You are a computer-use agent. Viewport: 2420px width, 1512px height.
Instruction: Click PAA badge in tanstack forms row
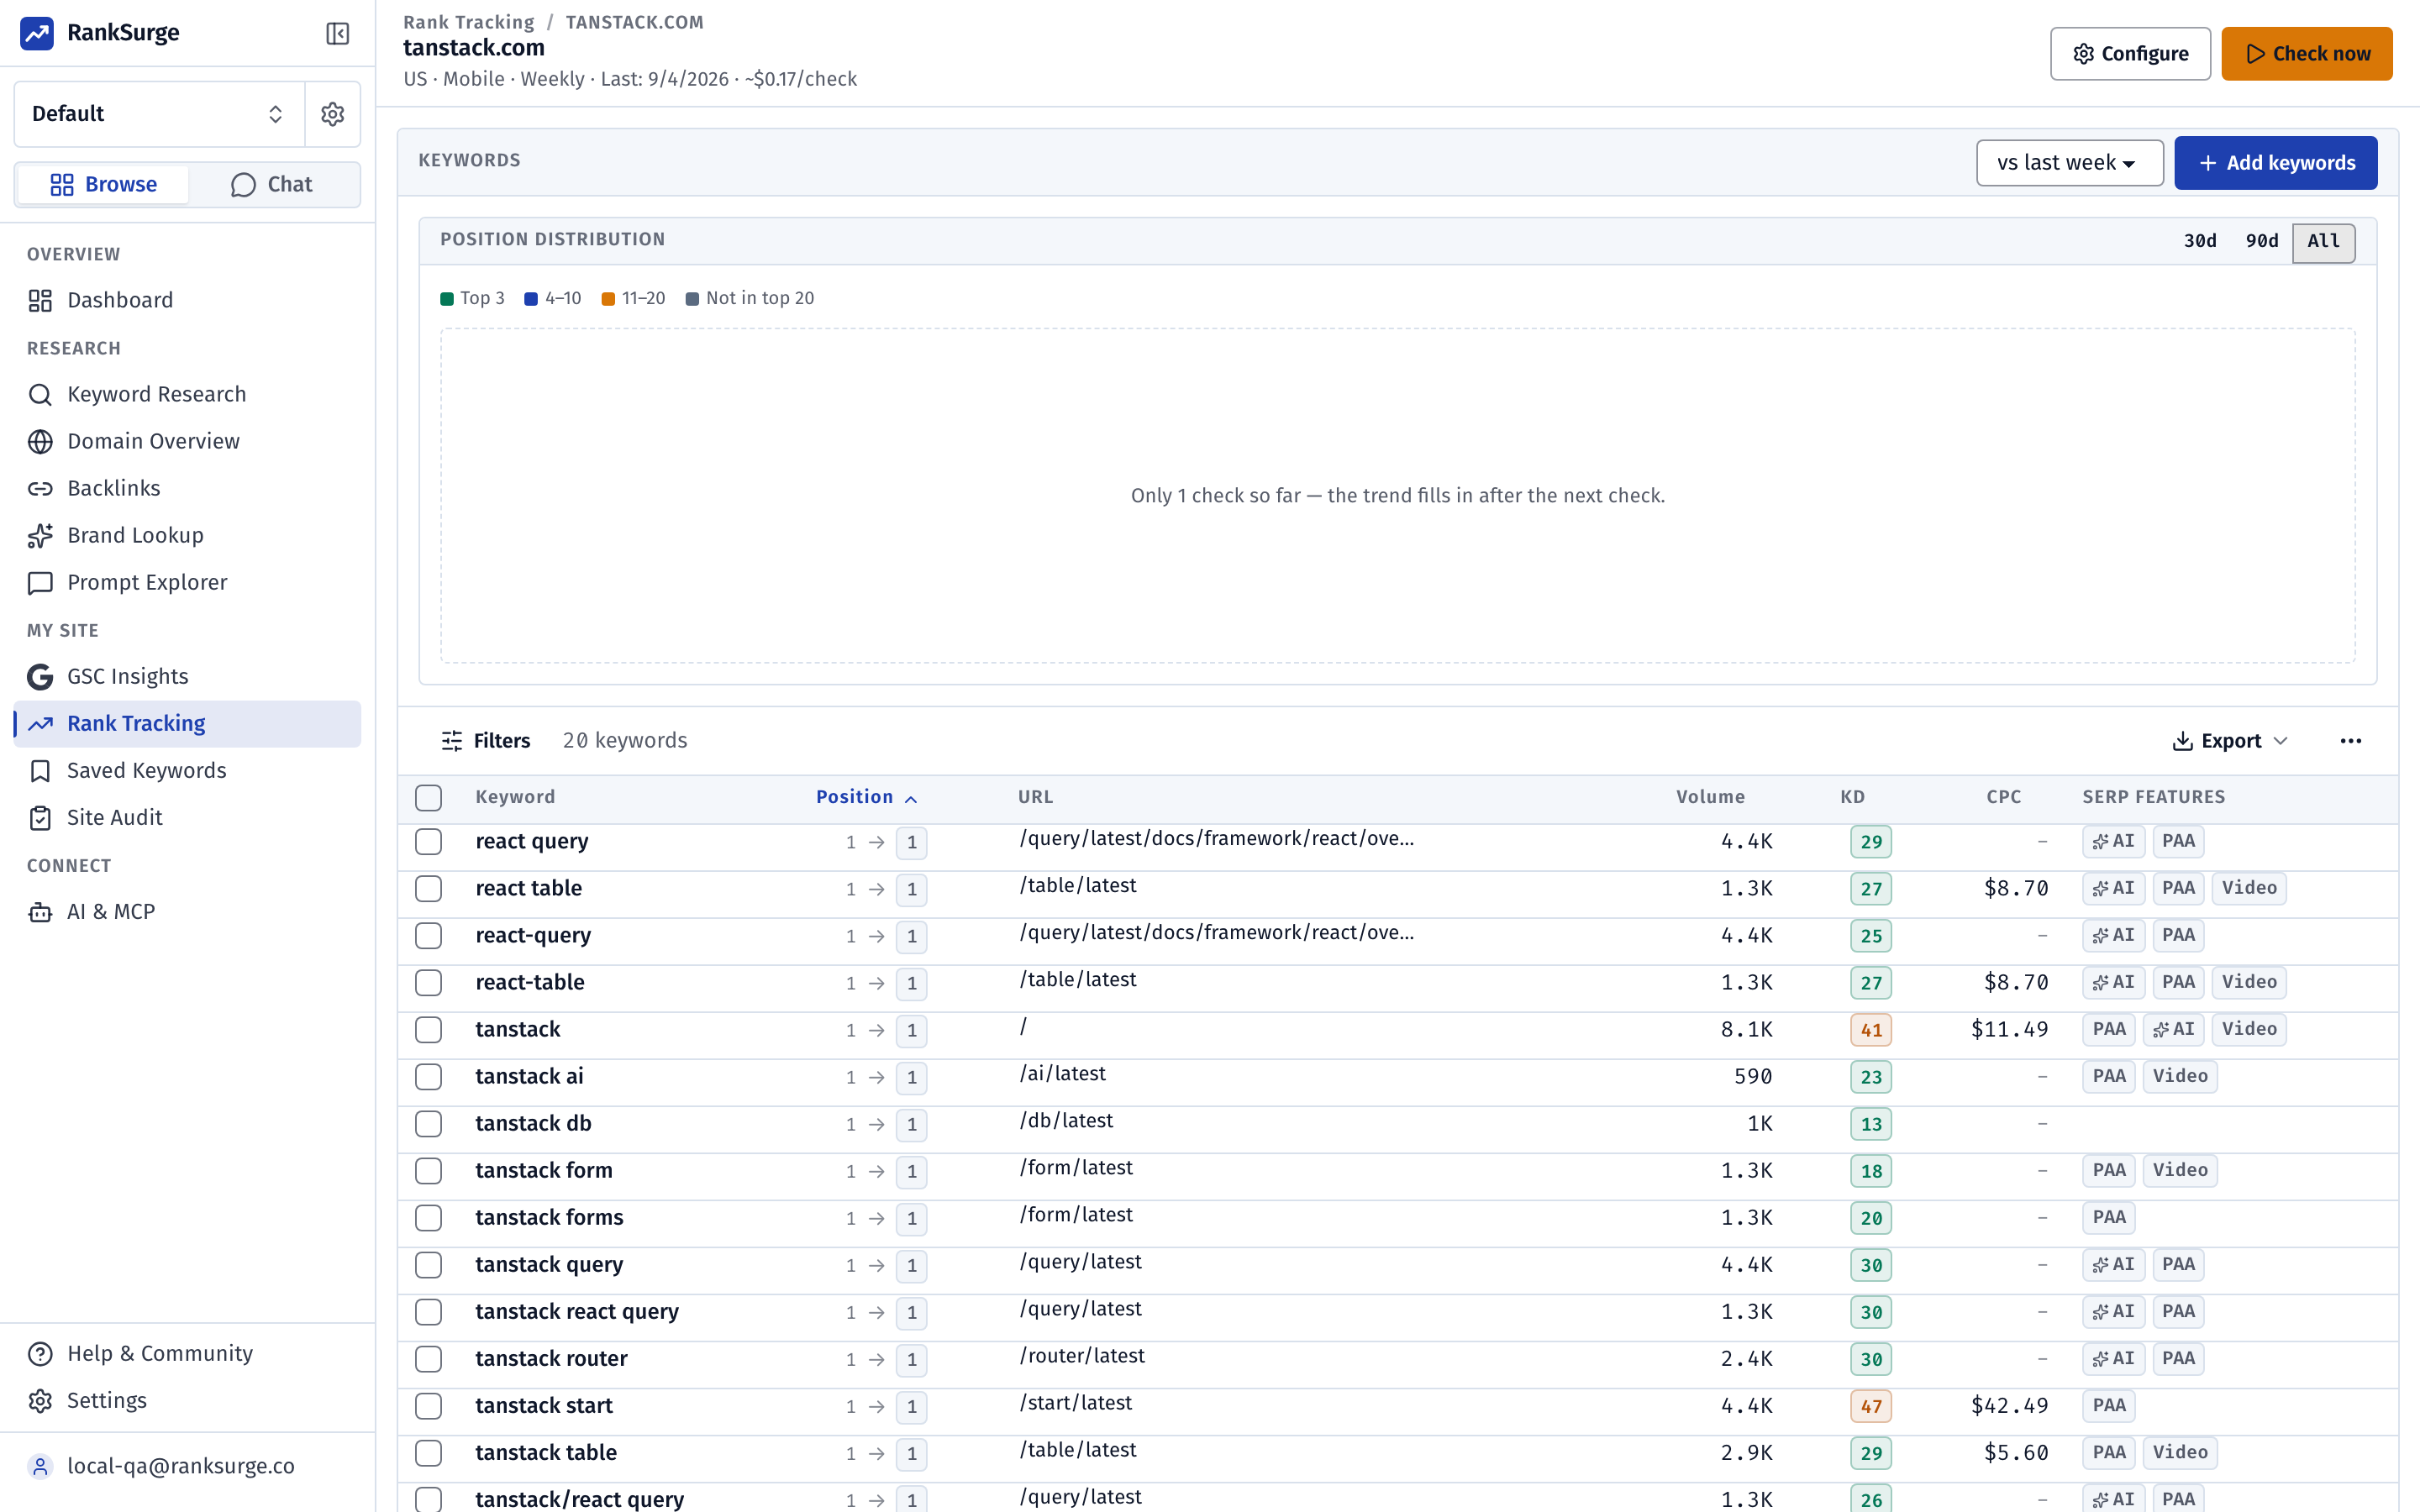[x=2109, y=1217]
